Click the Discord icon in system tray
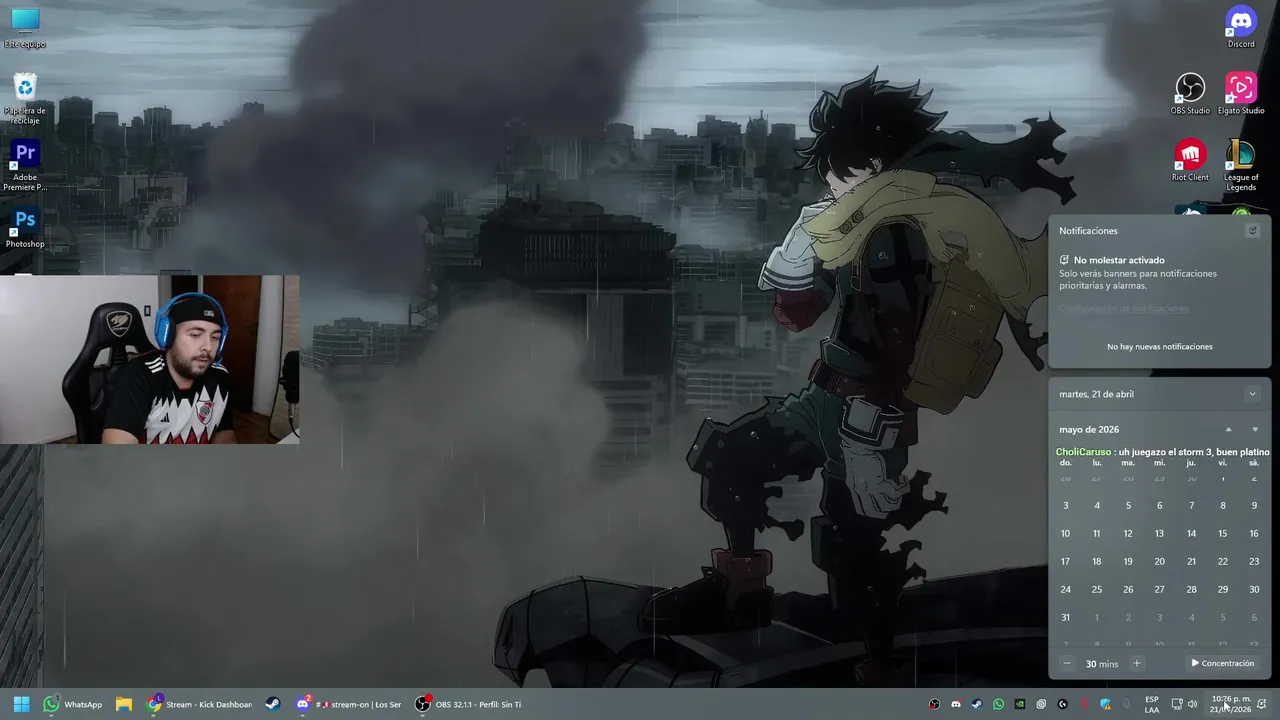Screen dimensions: 1280x720 pos(956,704)
